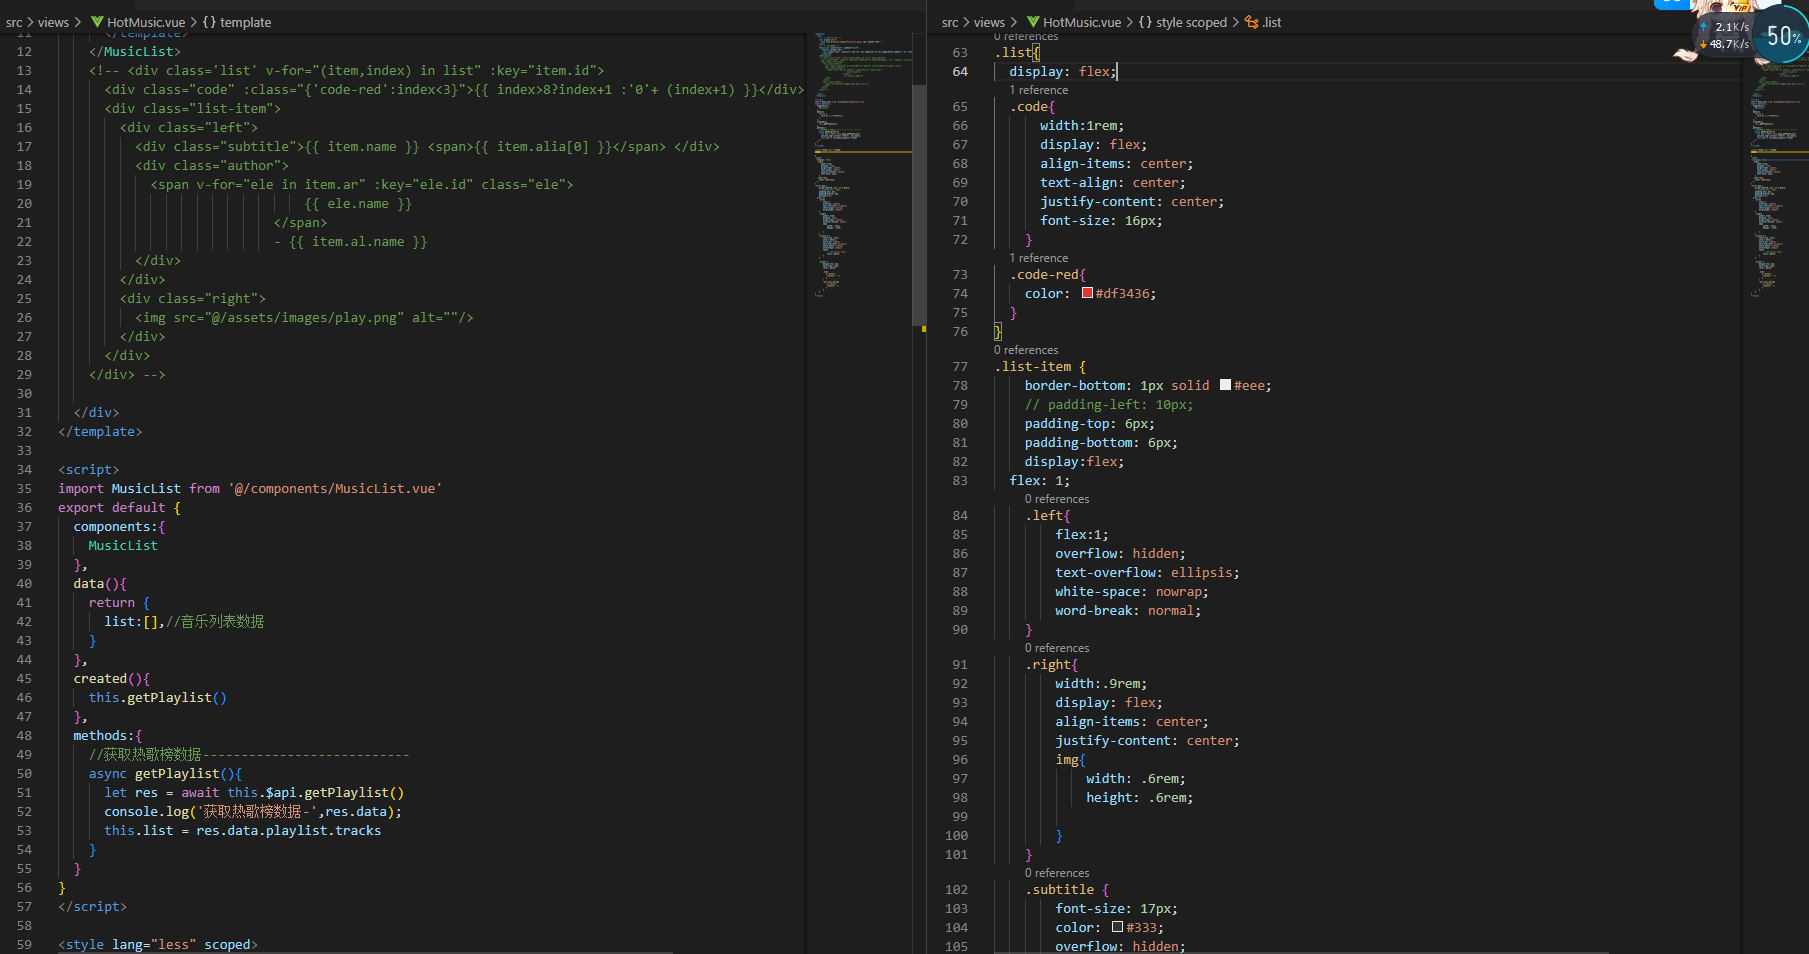Click 'this.list = res.data.playlist.tracks' line
This screenshot has height=954, width=1809.
243,830
